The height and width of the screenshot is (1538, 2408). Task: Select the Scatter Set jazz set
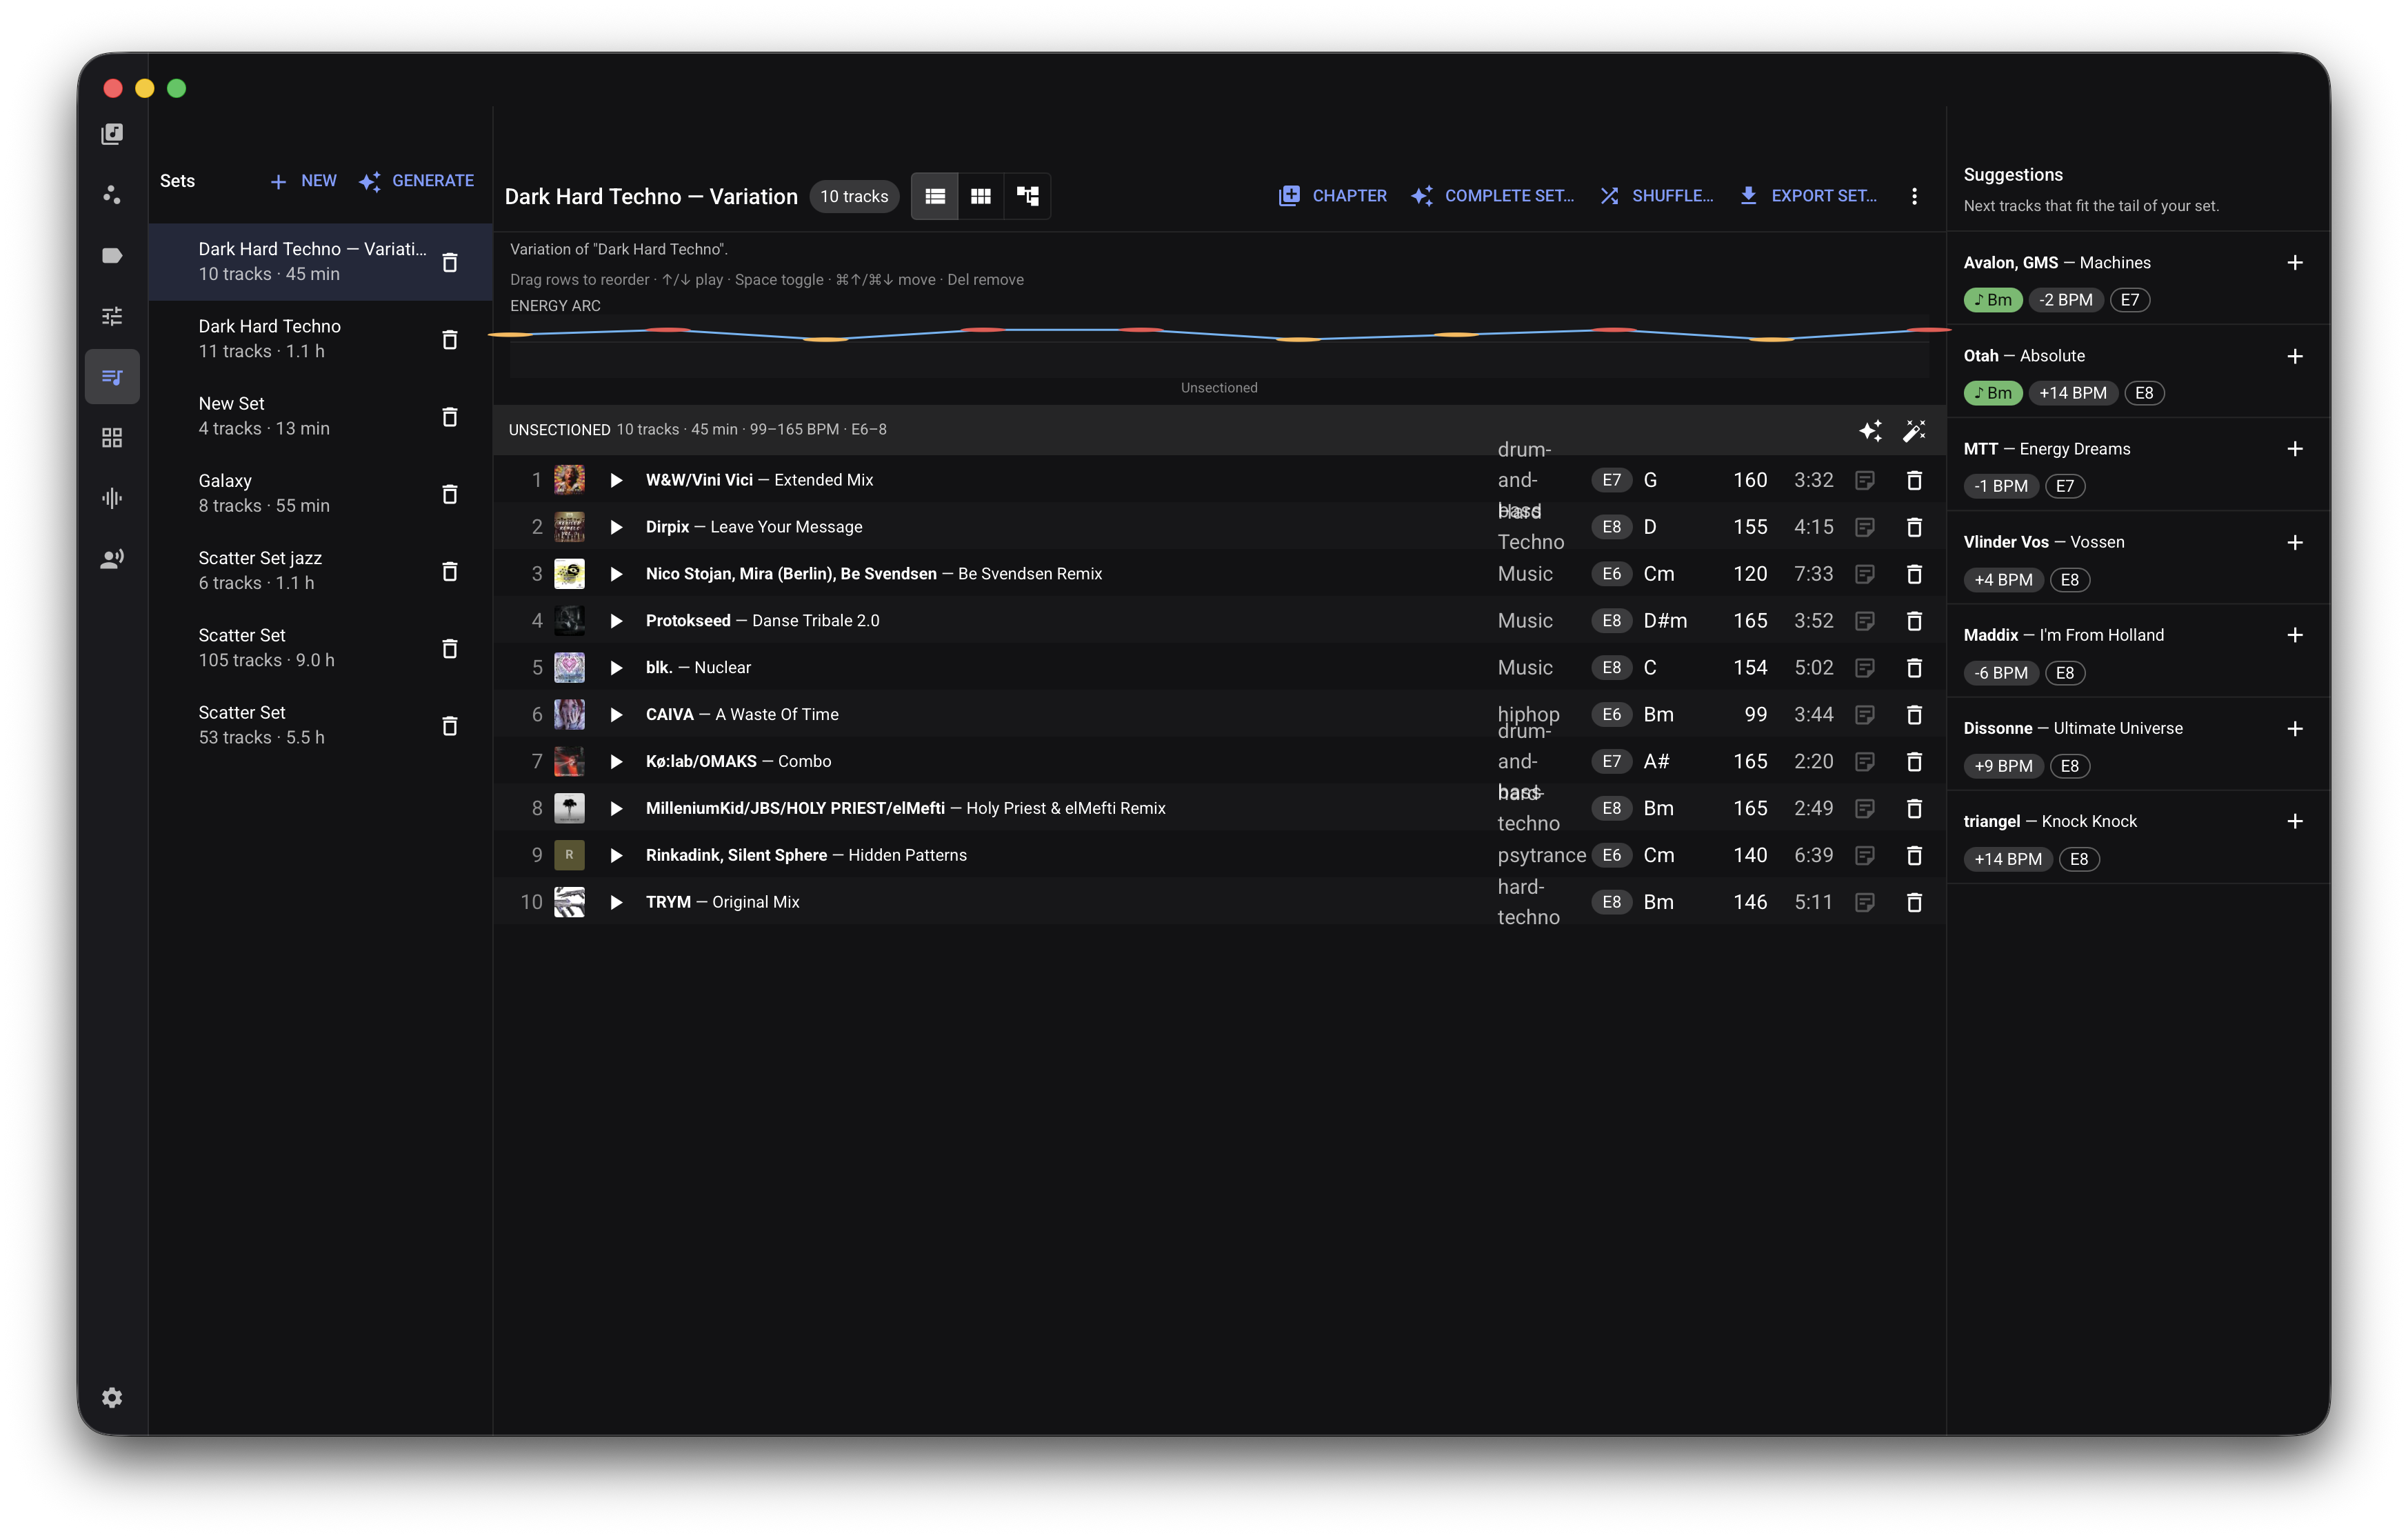[x=320, y=571]
